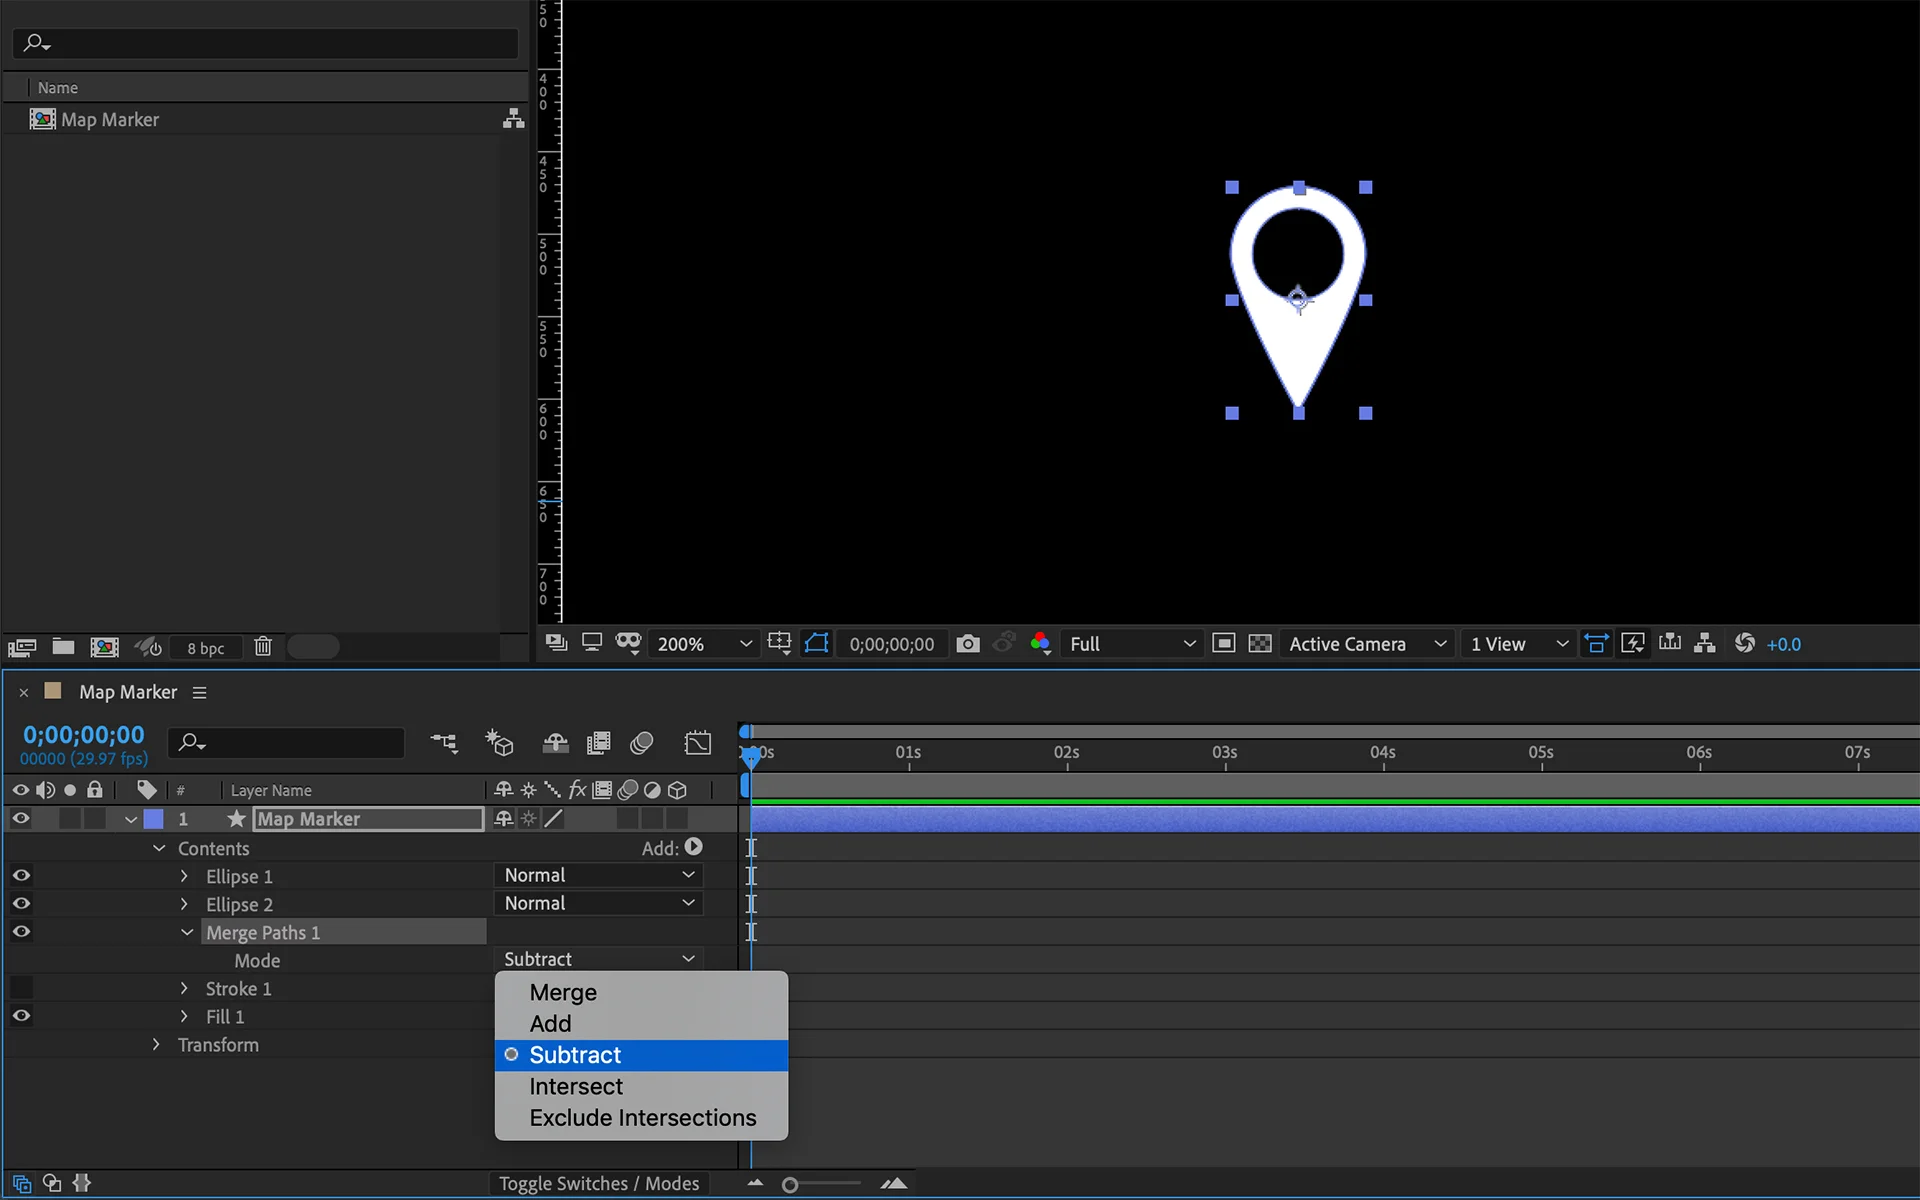Click the 8 bpc color depth button
The width and height of the screenshot is (1920, 1200).
[206, 648]
